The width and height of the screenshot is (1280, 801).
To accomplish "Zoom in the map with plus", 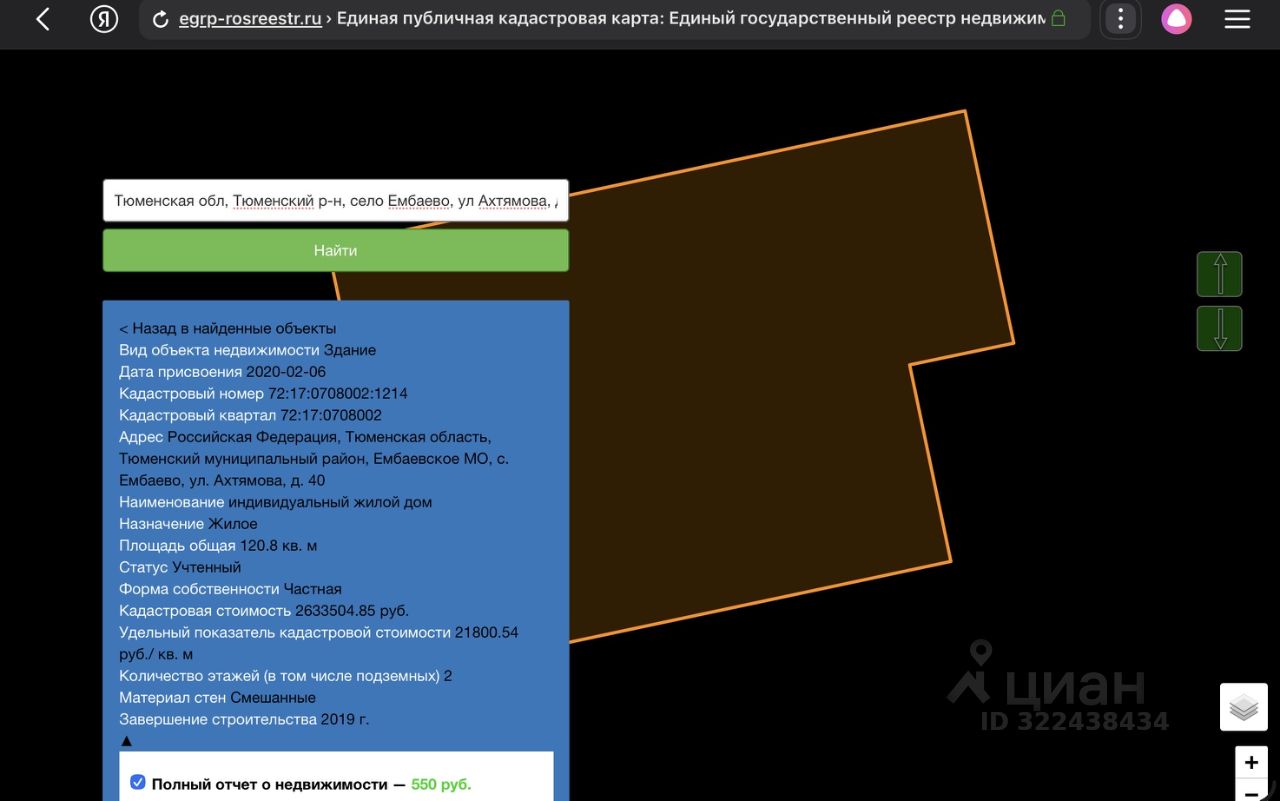I will point(1251,762).
